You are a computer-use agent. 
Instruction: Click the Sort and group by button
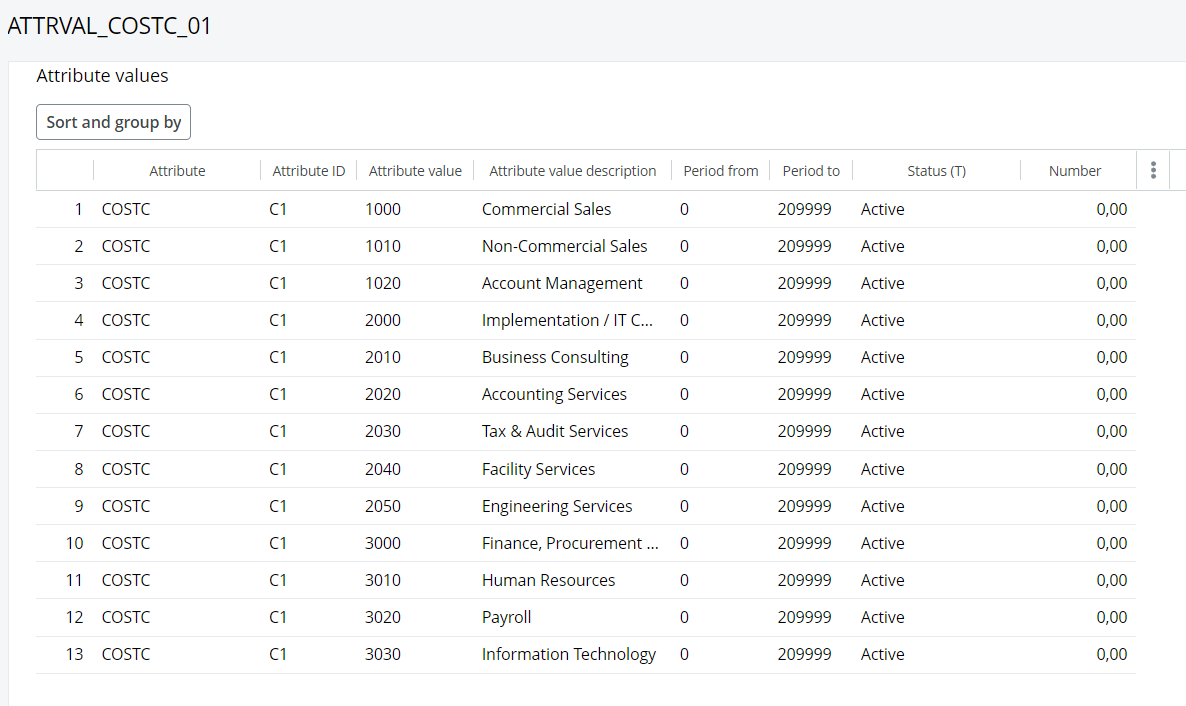click(x=113, y=122)
